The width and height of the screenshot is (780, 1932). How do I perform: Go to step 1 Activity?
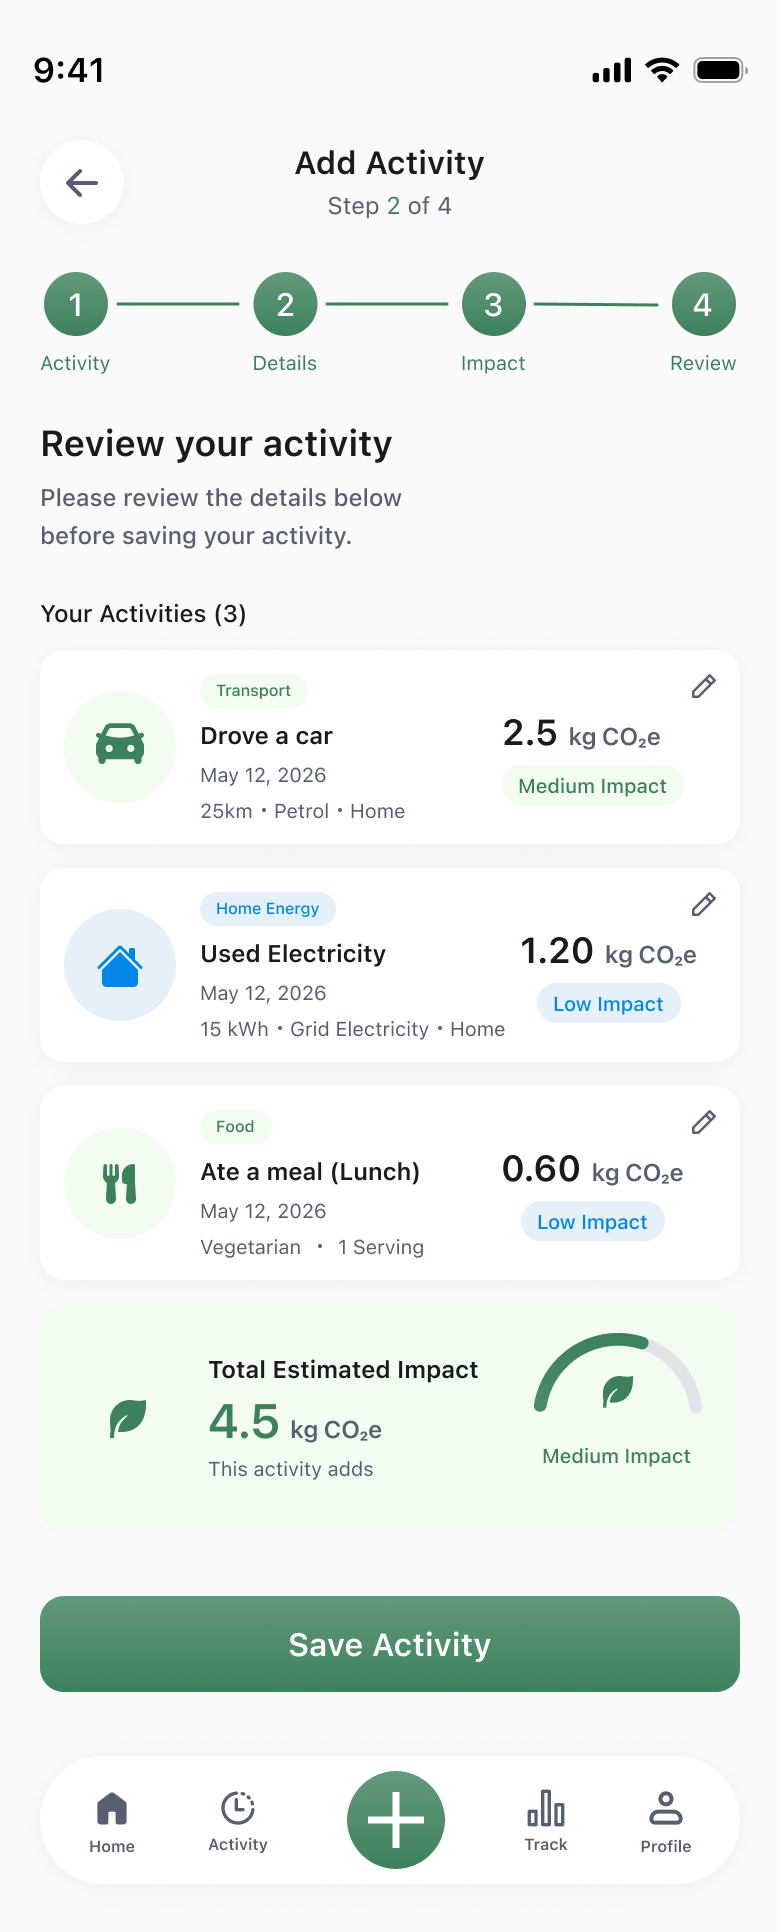(x=76, y=304)
